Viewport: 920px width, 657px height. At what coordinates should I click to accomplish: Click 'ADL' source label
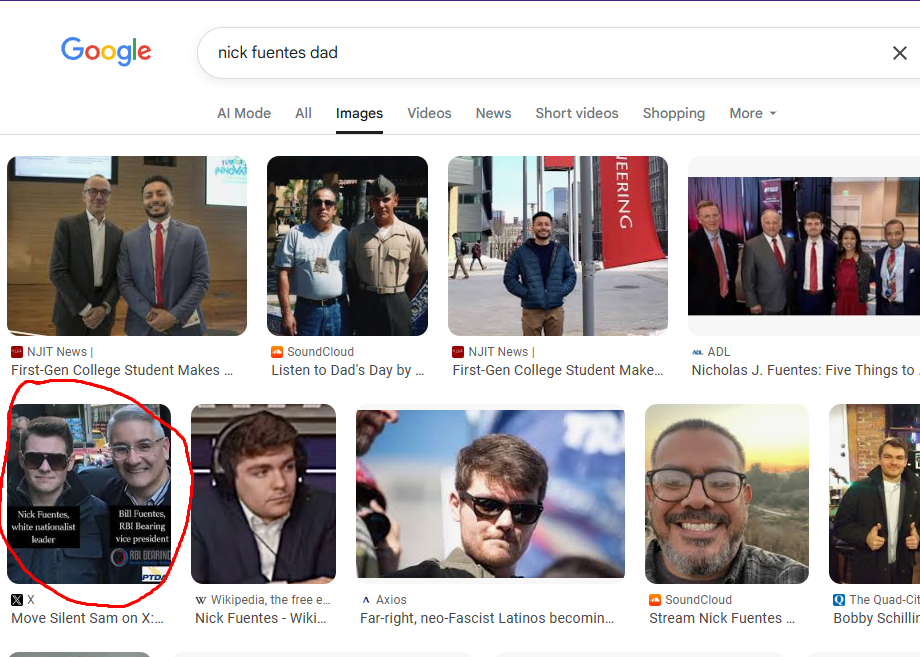click(719, 352)
